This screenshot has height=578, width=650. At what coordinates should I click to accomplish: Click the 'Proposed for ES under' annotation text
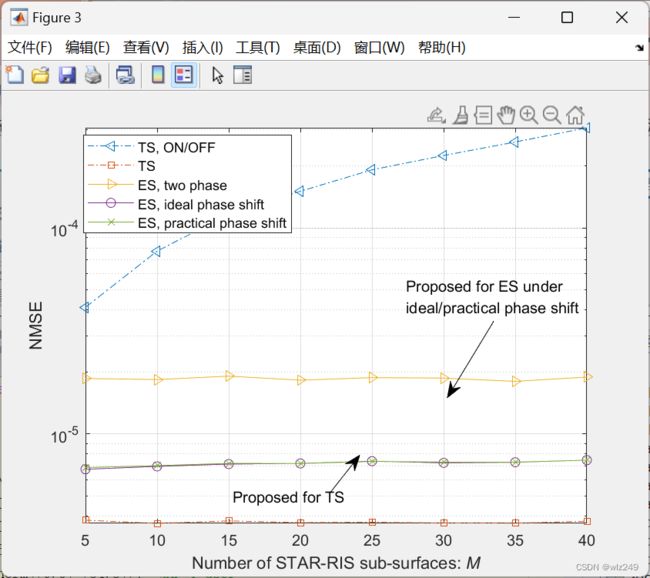point(484,287)
